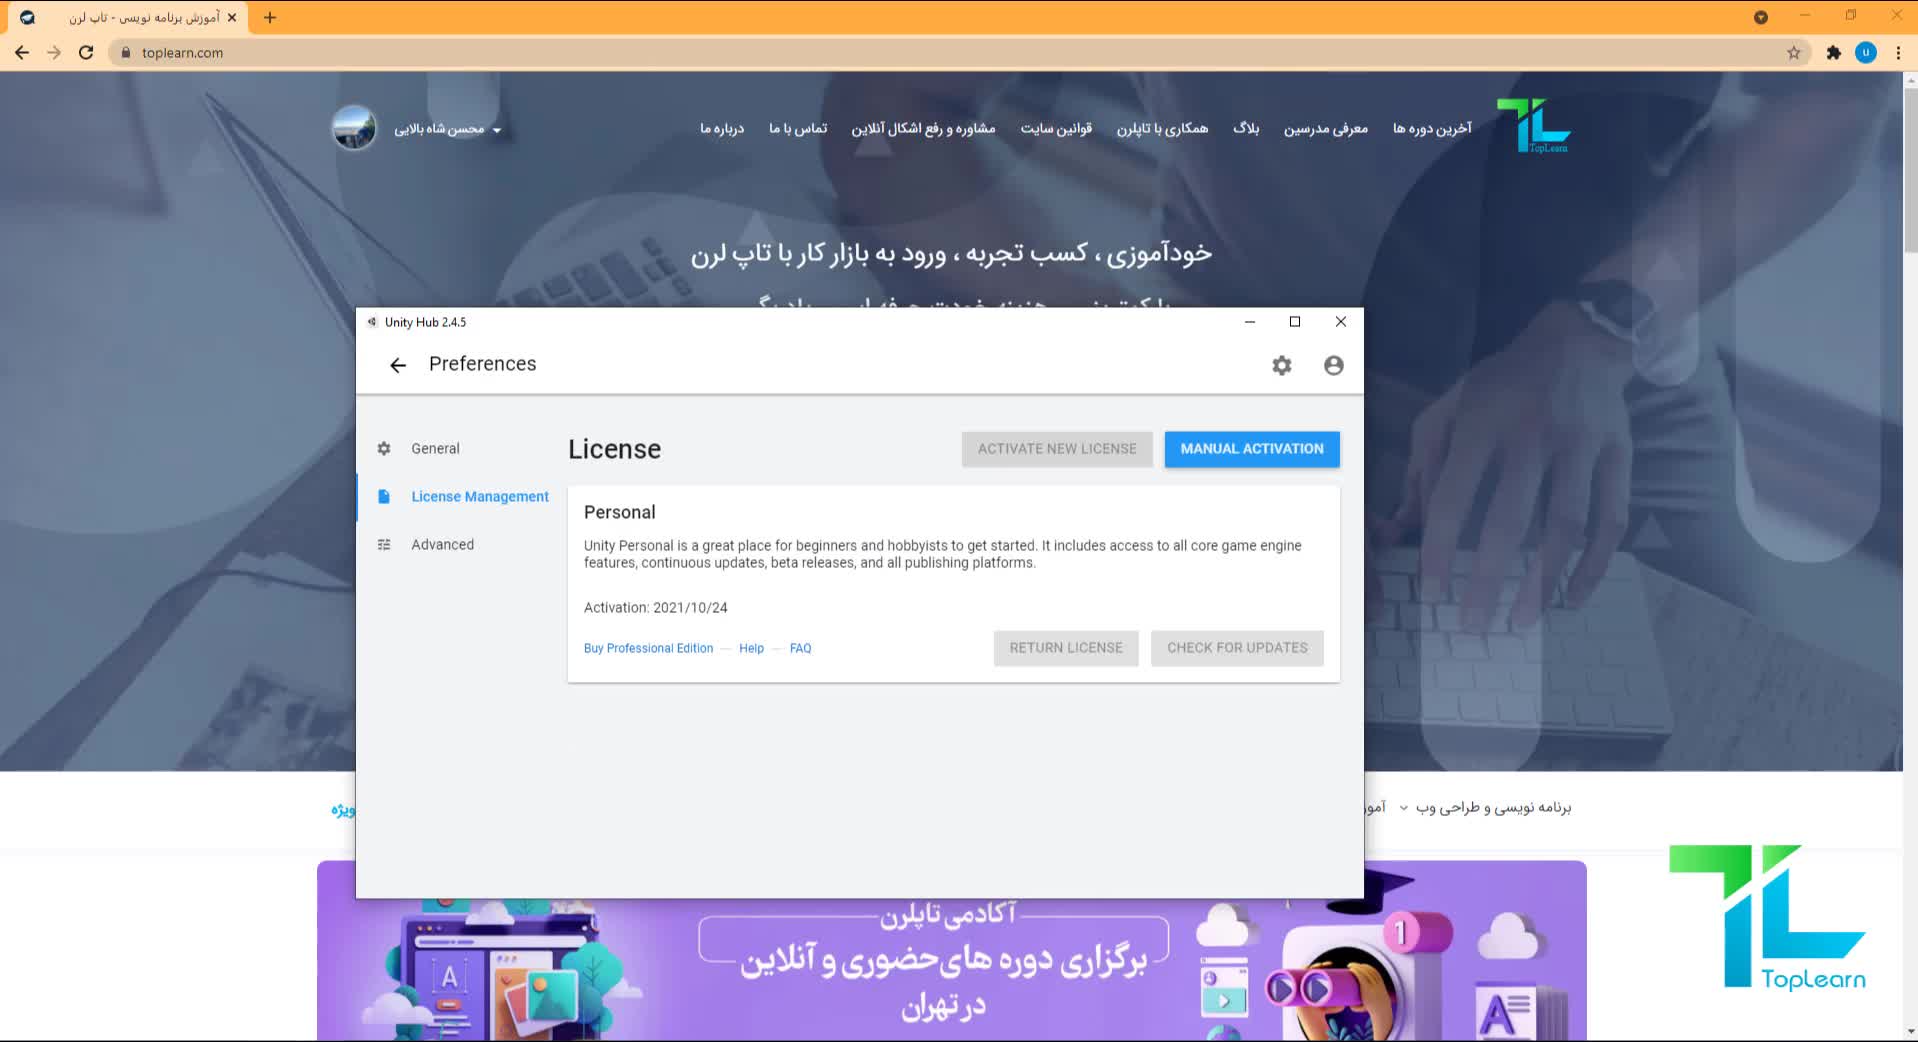Select General in Preferences sidebar

click(x=435, y=449)
